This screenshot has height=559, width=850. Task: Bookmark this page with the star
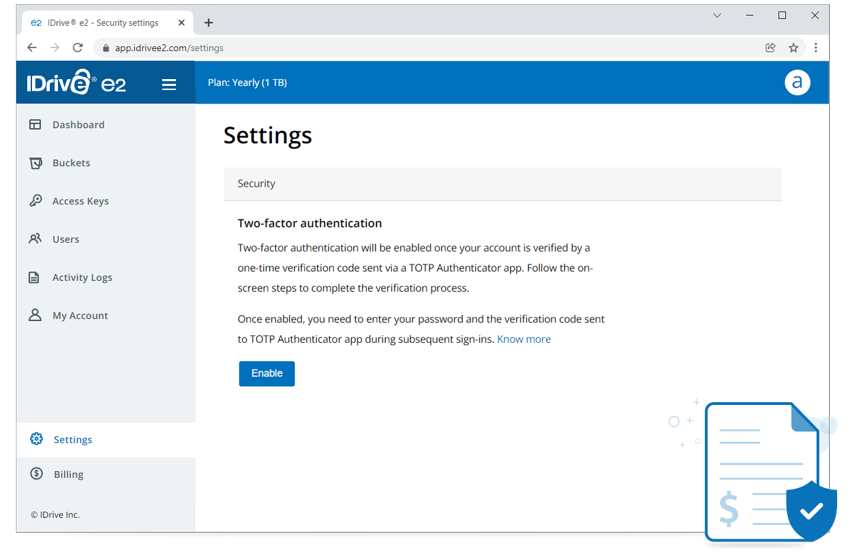[x=793, y=48]
